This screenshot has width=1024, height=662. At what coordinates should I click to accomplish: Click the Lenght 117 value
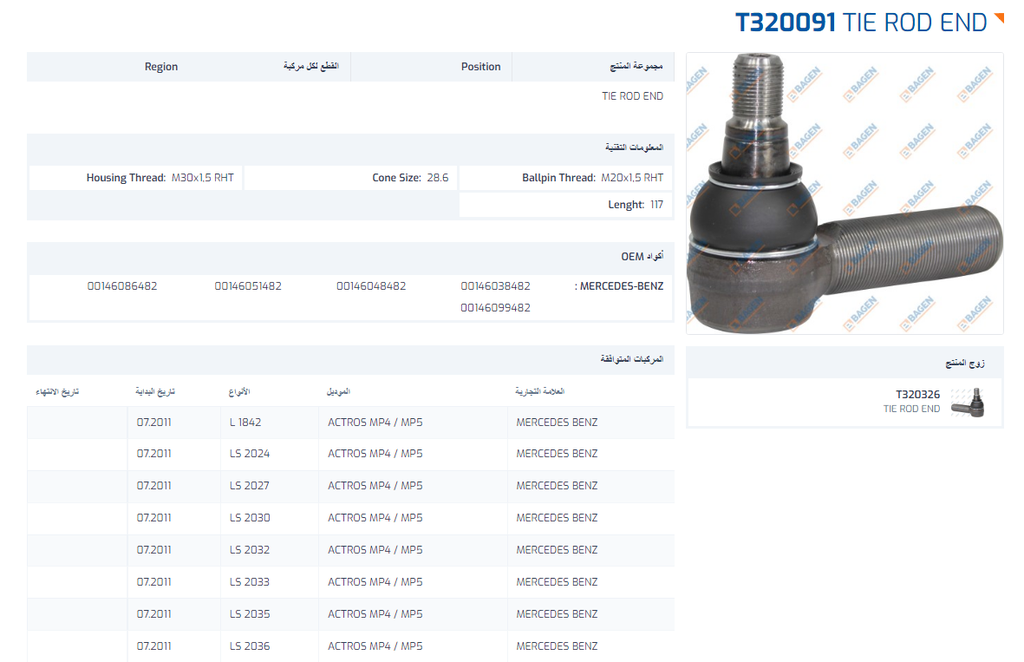click(656, 204)
